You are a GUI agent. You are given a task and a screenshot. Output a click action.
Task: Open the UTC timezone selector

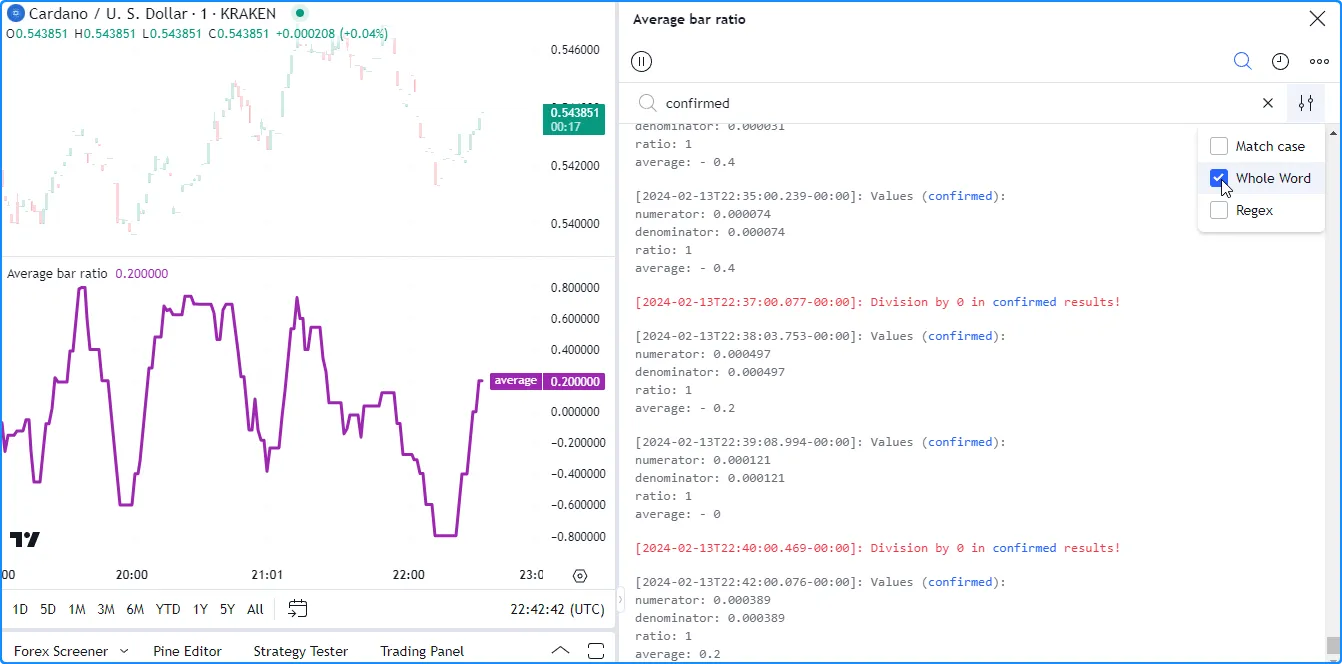pos(557,609)
